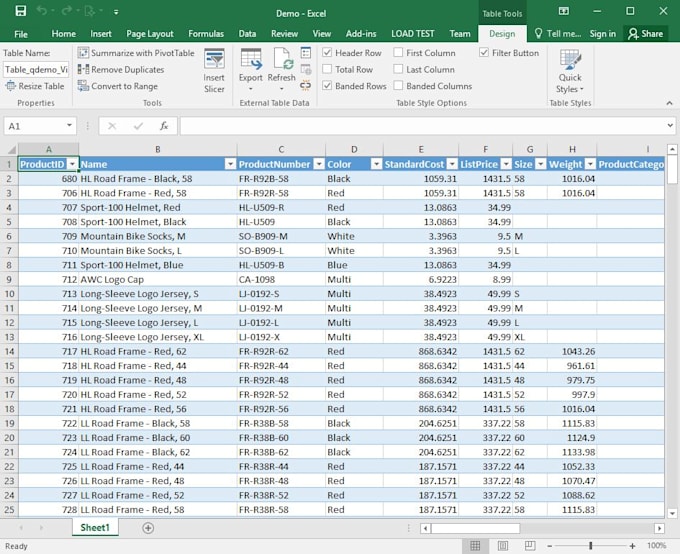Enable the Last Column checkbox
Screen dimensions: 680x554
[398, 69]
